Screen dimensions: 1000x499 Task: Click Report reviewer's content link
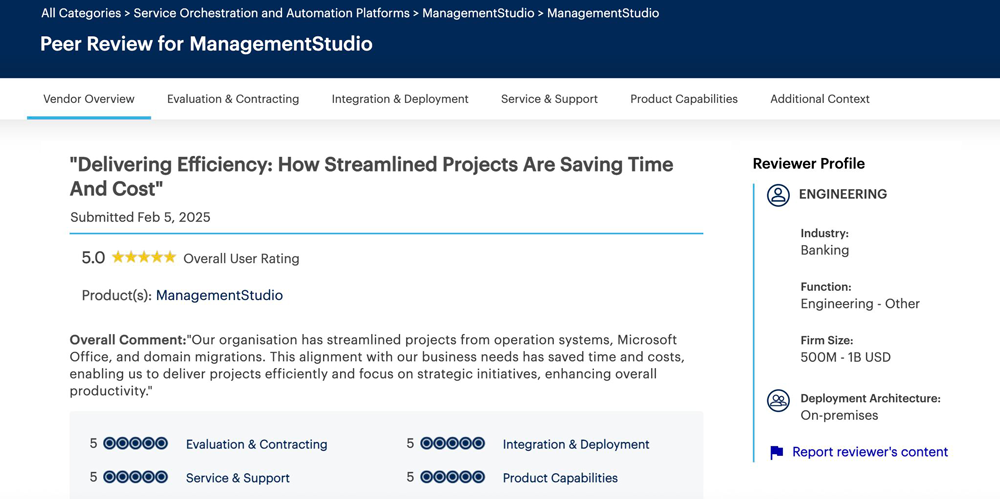[870, 452]
